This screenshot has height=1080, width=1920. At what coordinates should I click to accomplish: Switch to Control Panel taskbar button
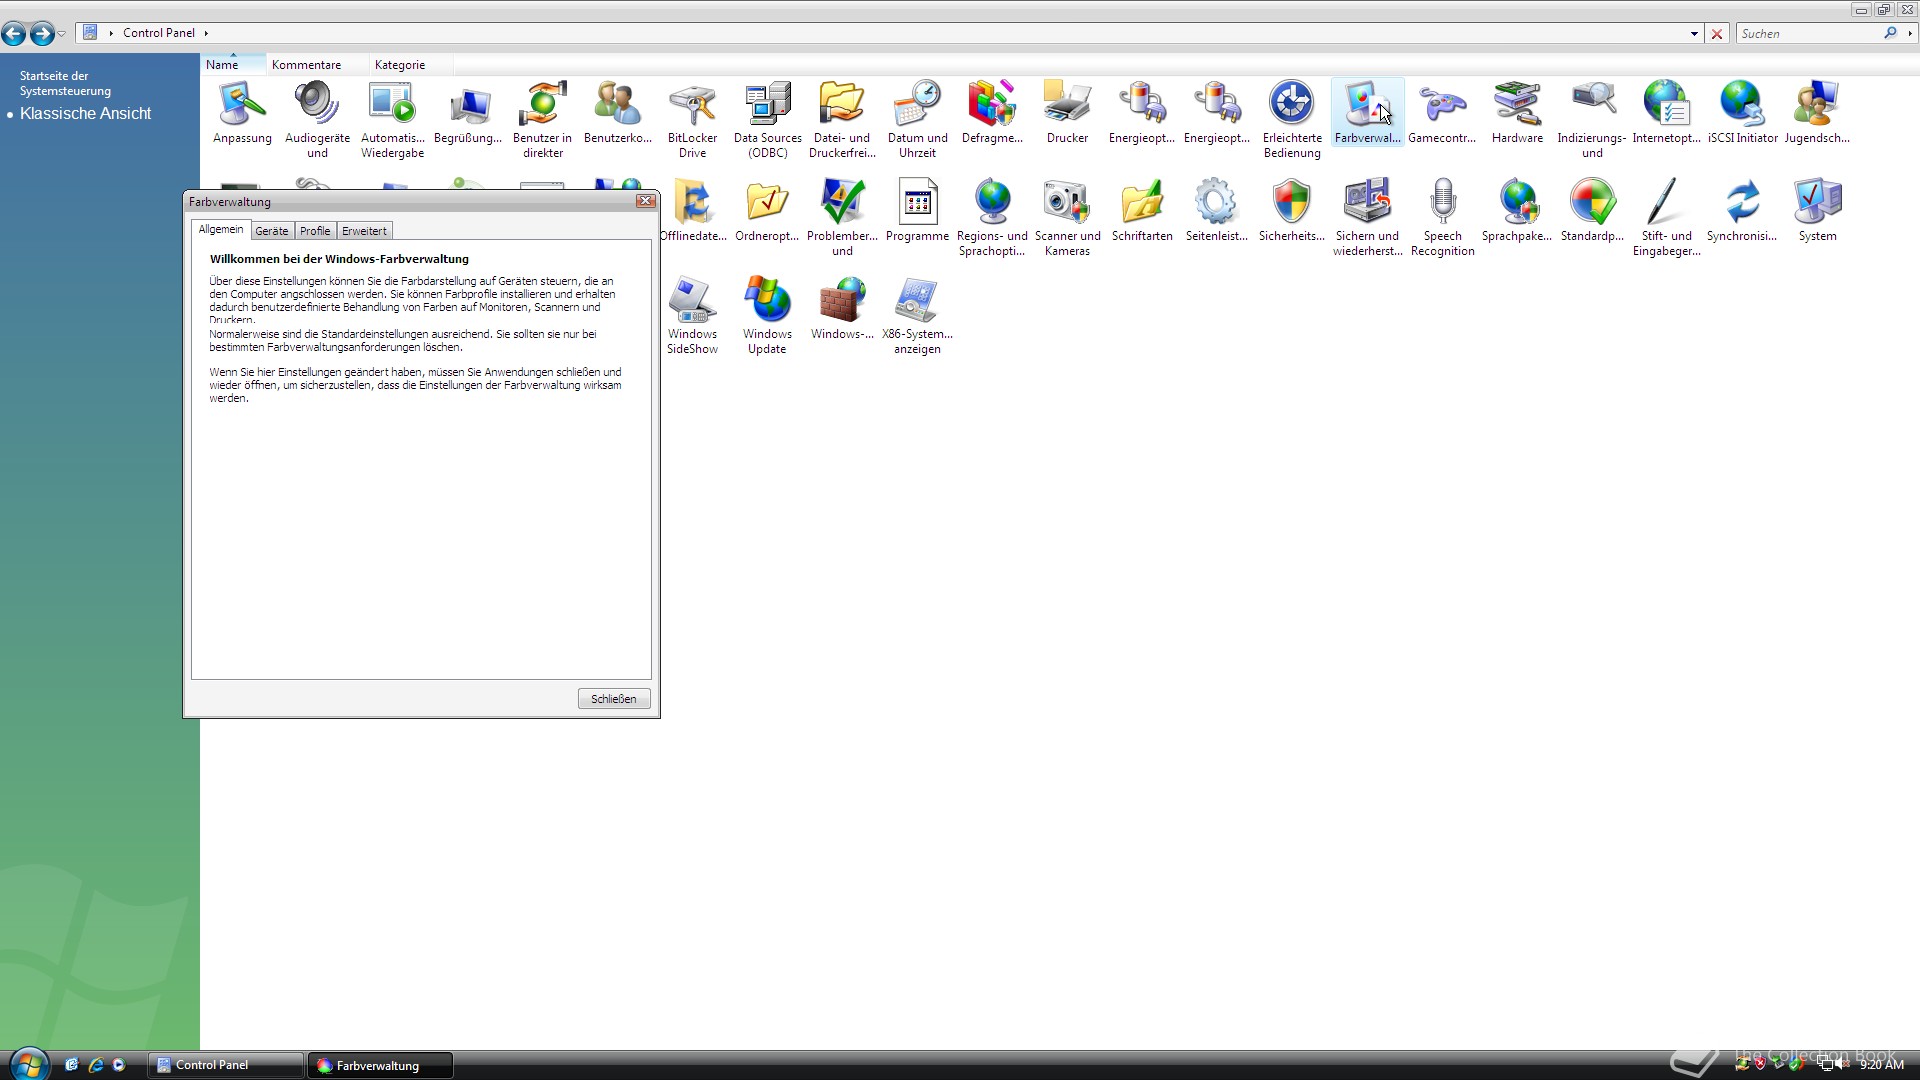click(x=226, y=1065)
